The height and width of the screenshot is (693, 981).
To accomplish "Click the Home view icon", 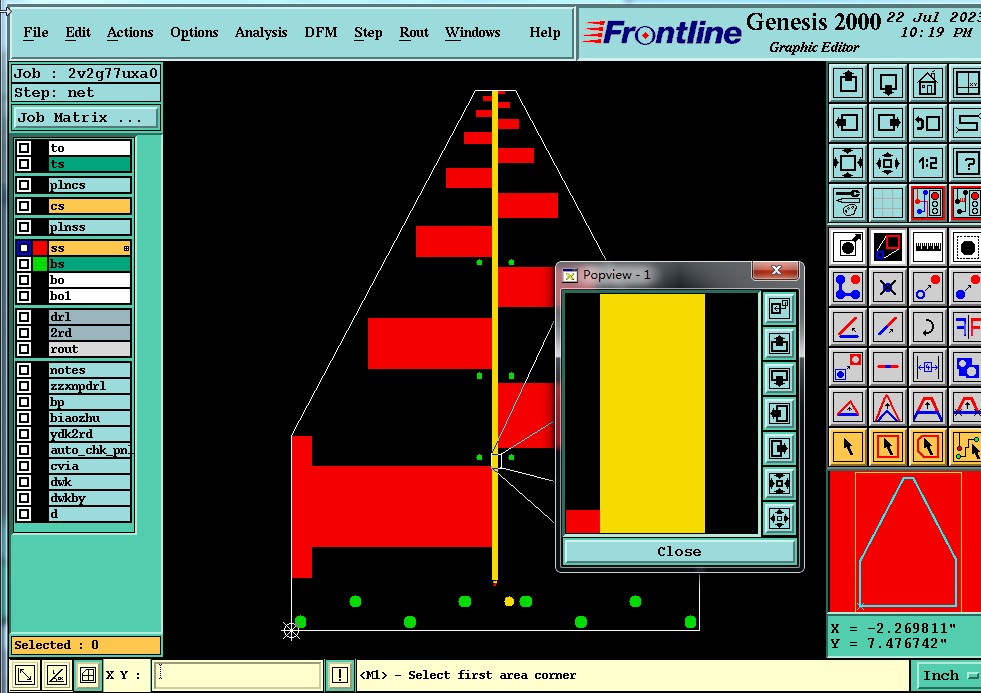I will 927,83.
